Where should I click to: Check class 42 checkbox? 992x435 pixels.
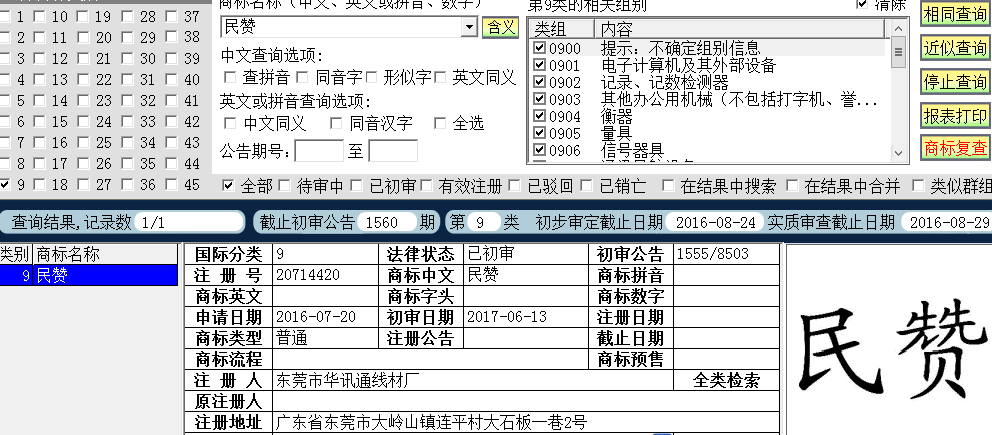click(x=172, y=121)
